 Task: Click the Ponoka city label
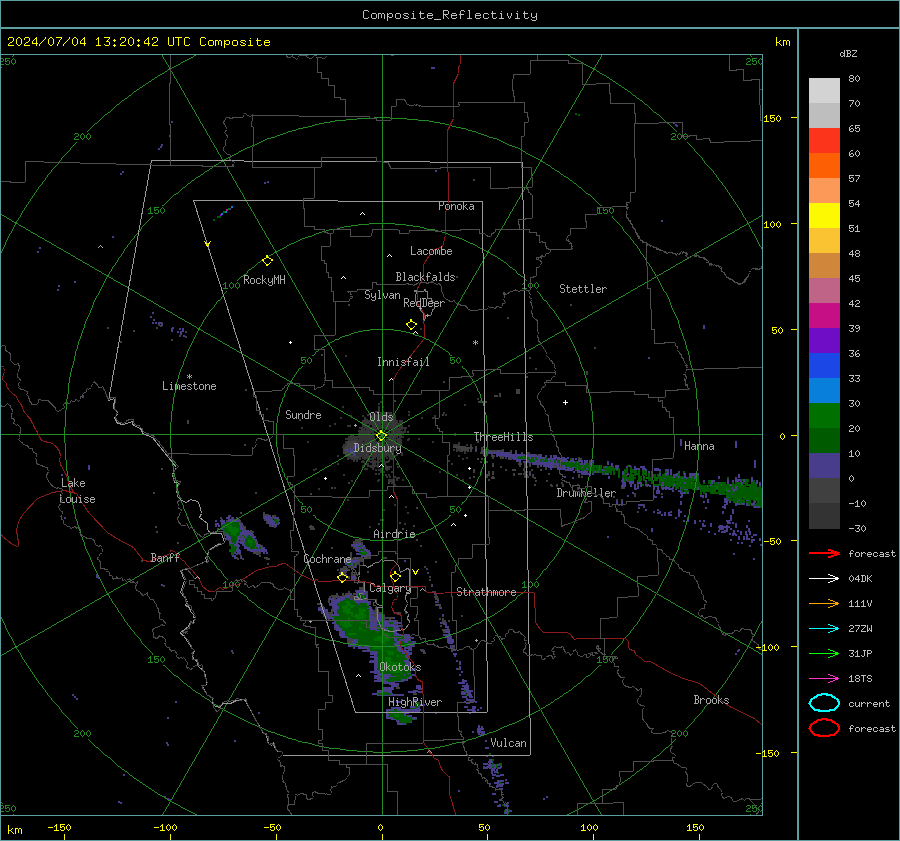coord(456,206)
